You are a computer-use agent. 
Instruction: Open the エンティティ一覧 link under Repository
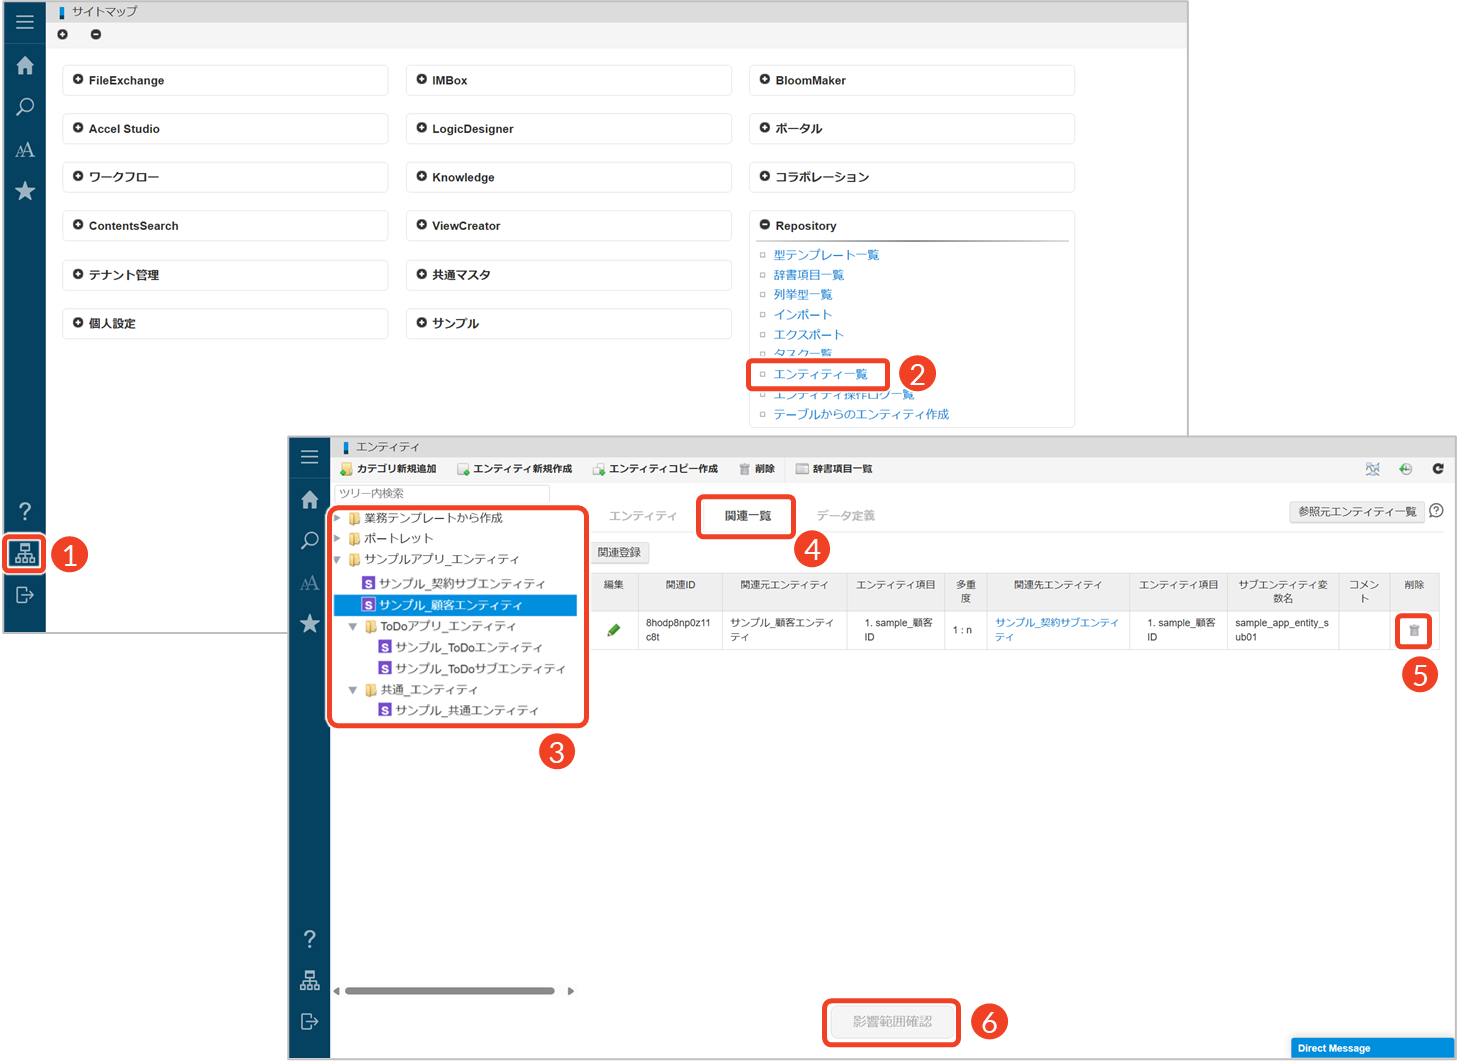click(820, 375)
